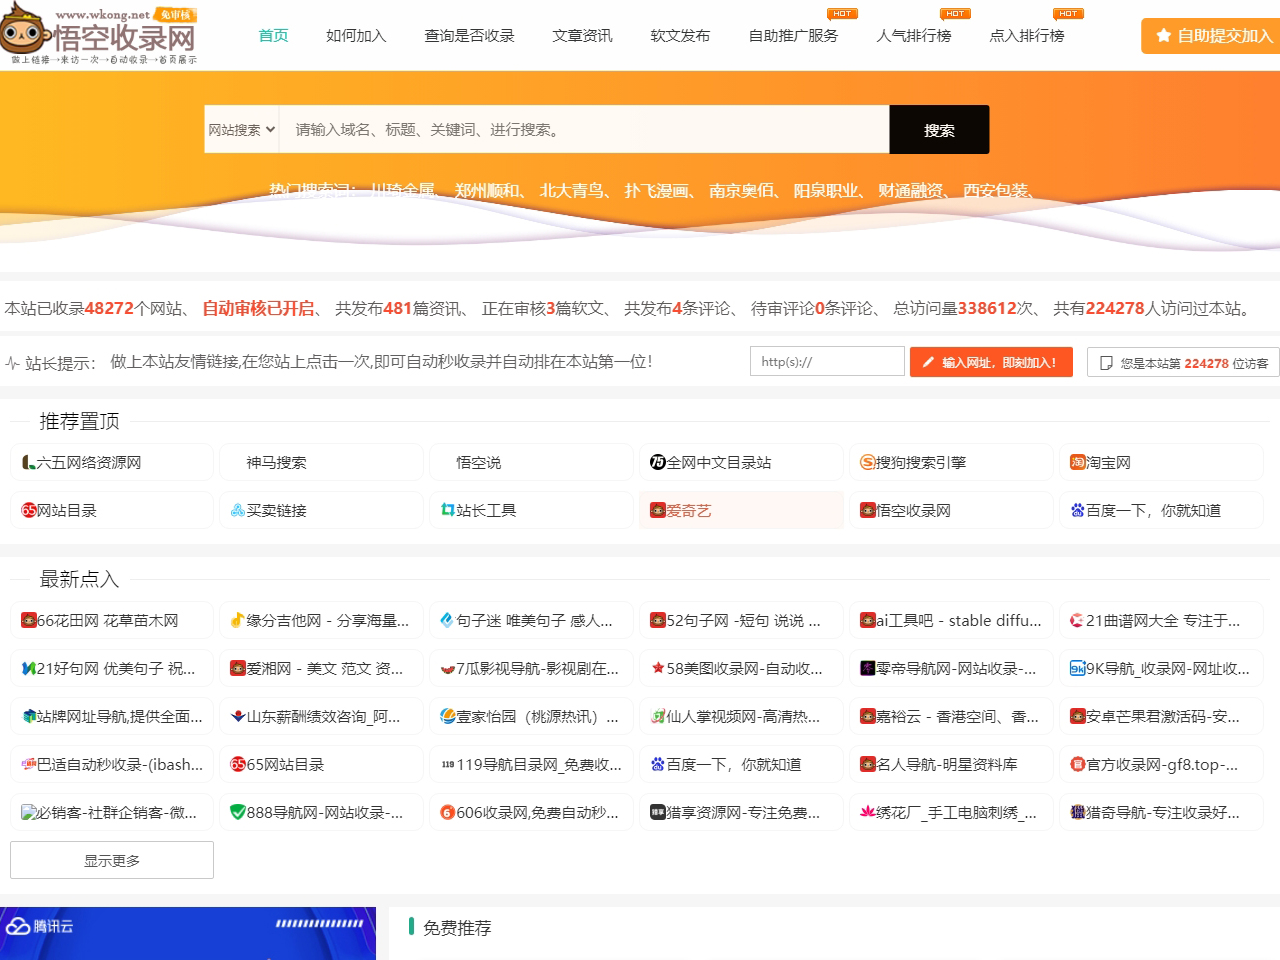Click the 百度 icon next to 百度一下
1280x960 pixels.
pyautogui.click(x=1074, y=510)
